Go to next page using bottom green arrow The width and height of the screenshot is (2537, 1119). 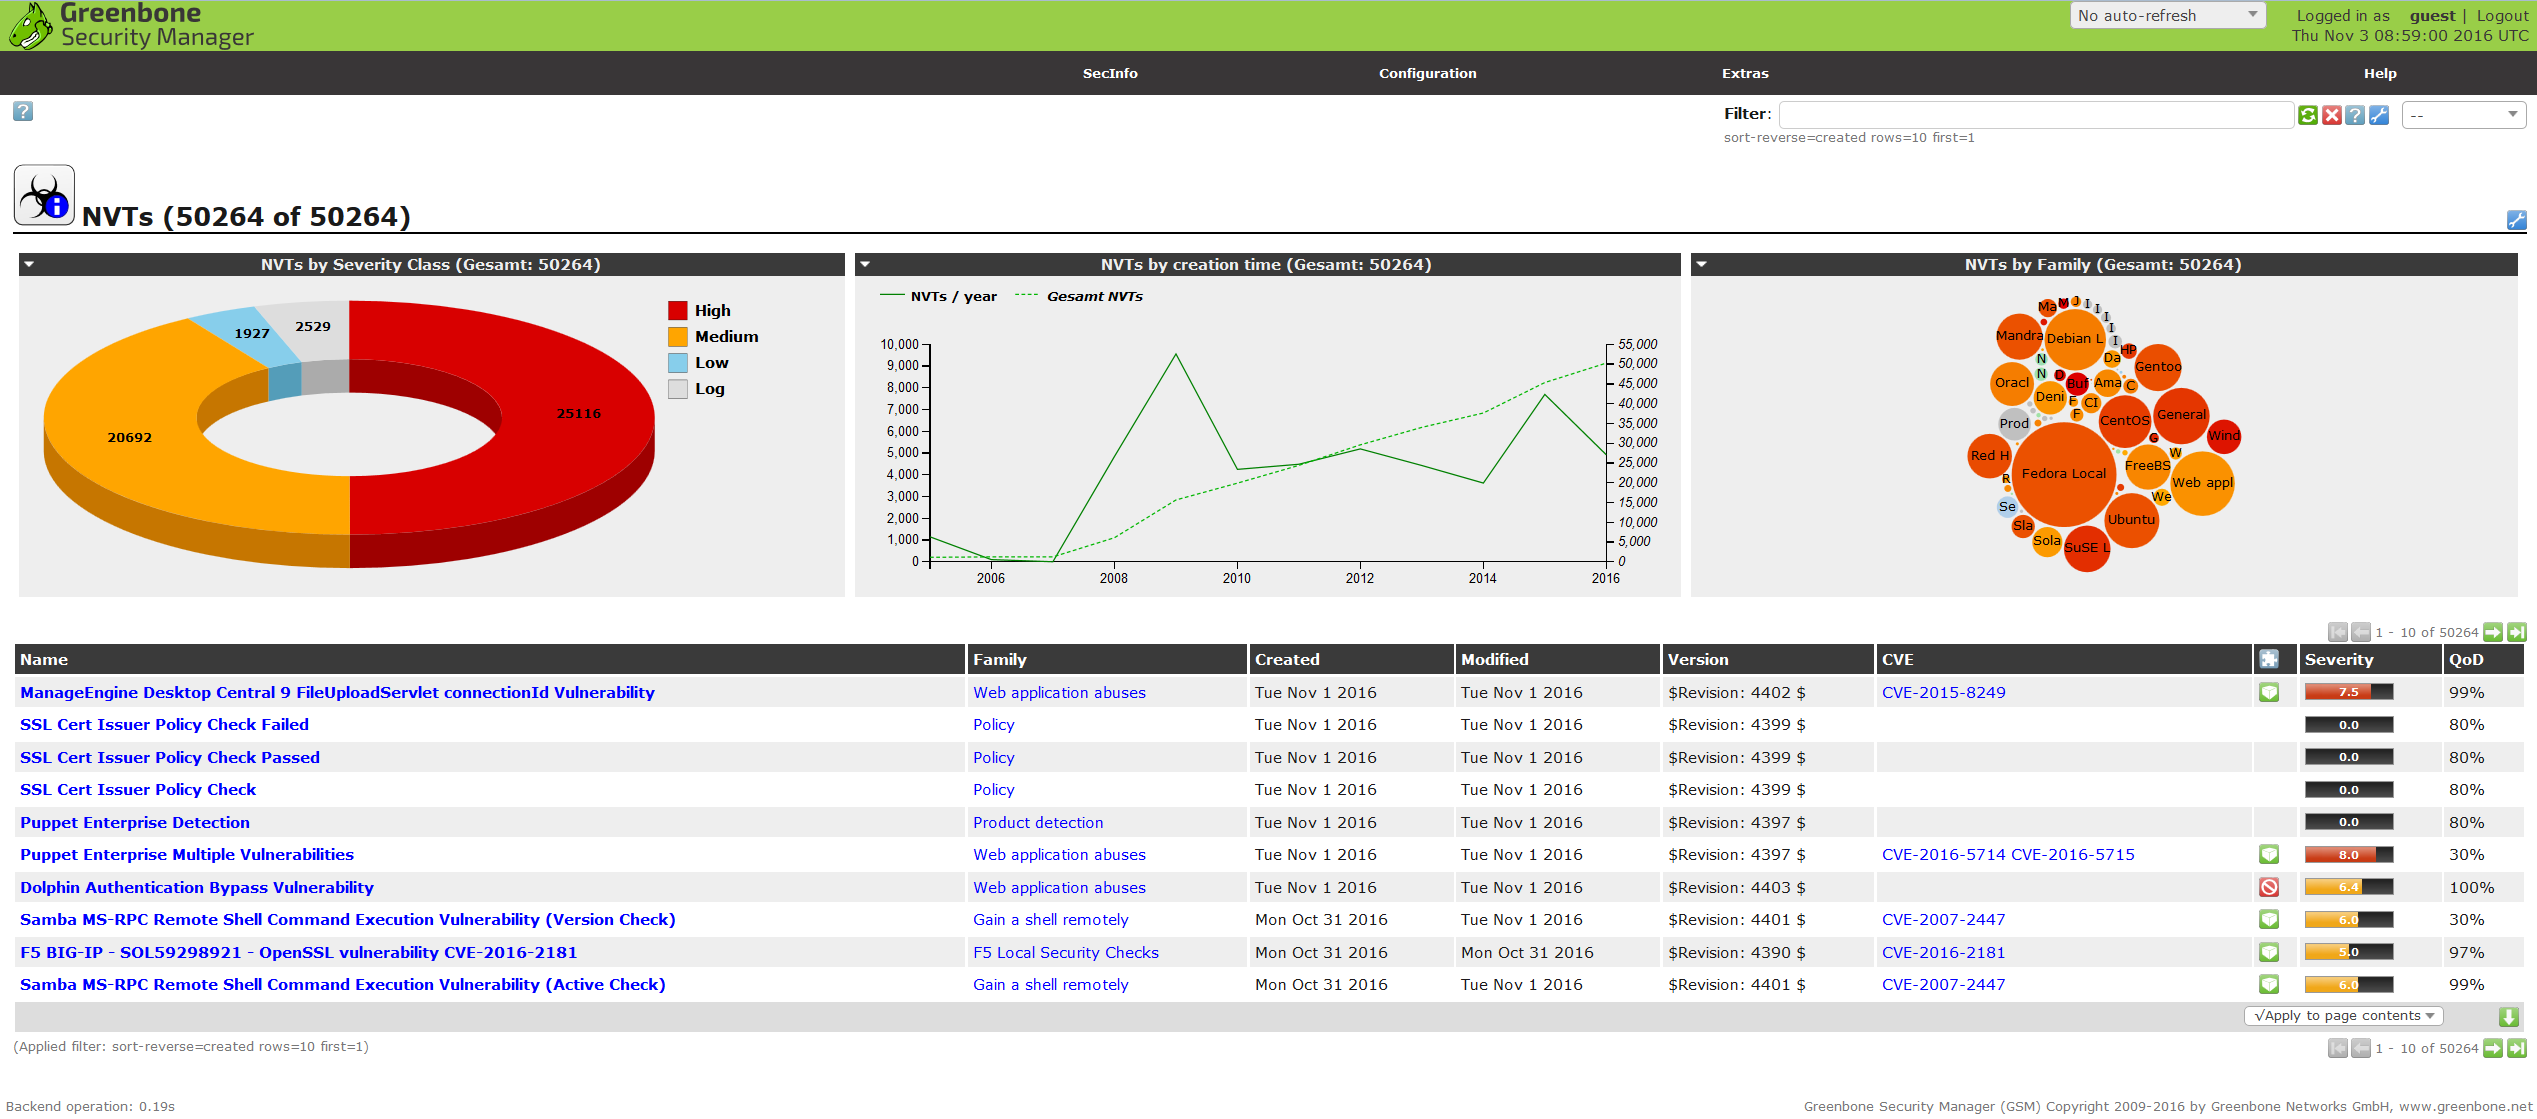click(x=2493, y=1048)
